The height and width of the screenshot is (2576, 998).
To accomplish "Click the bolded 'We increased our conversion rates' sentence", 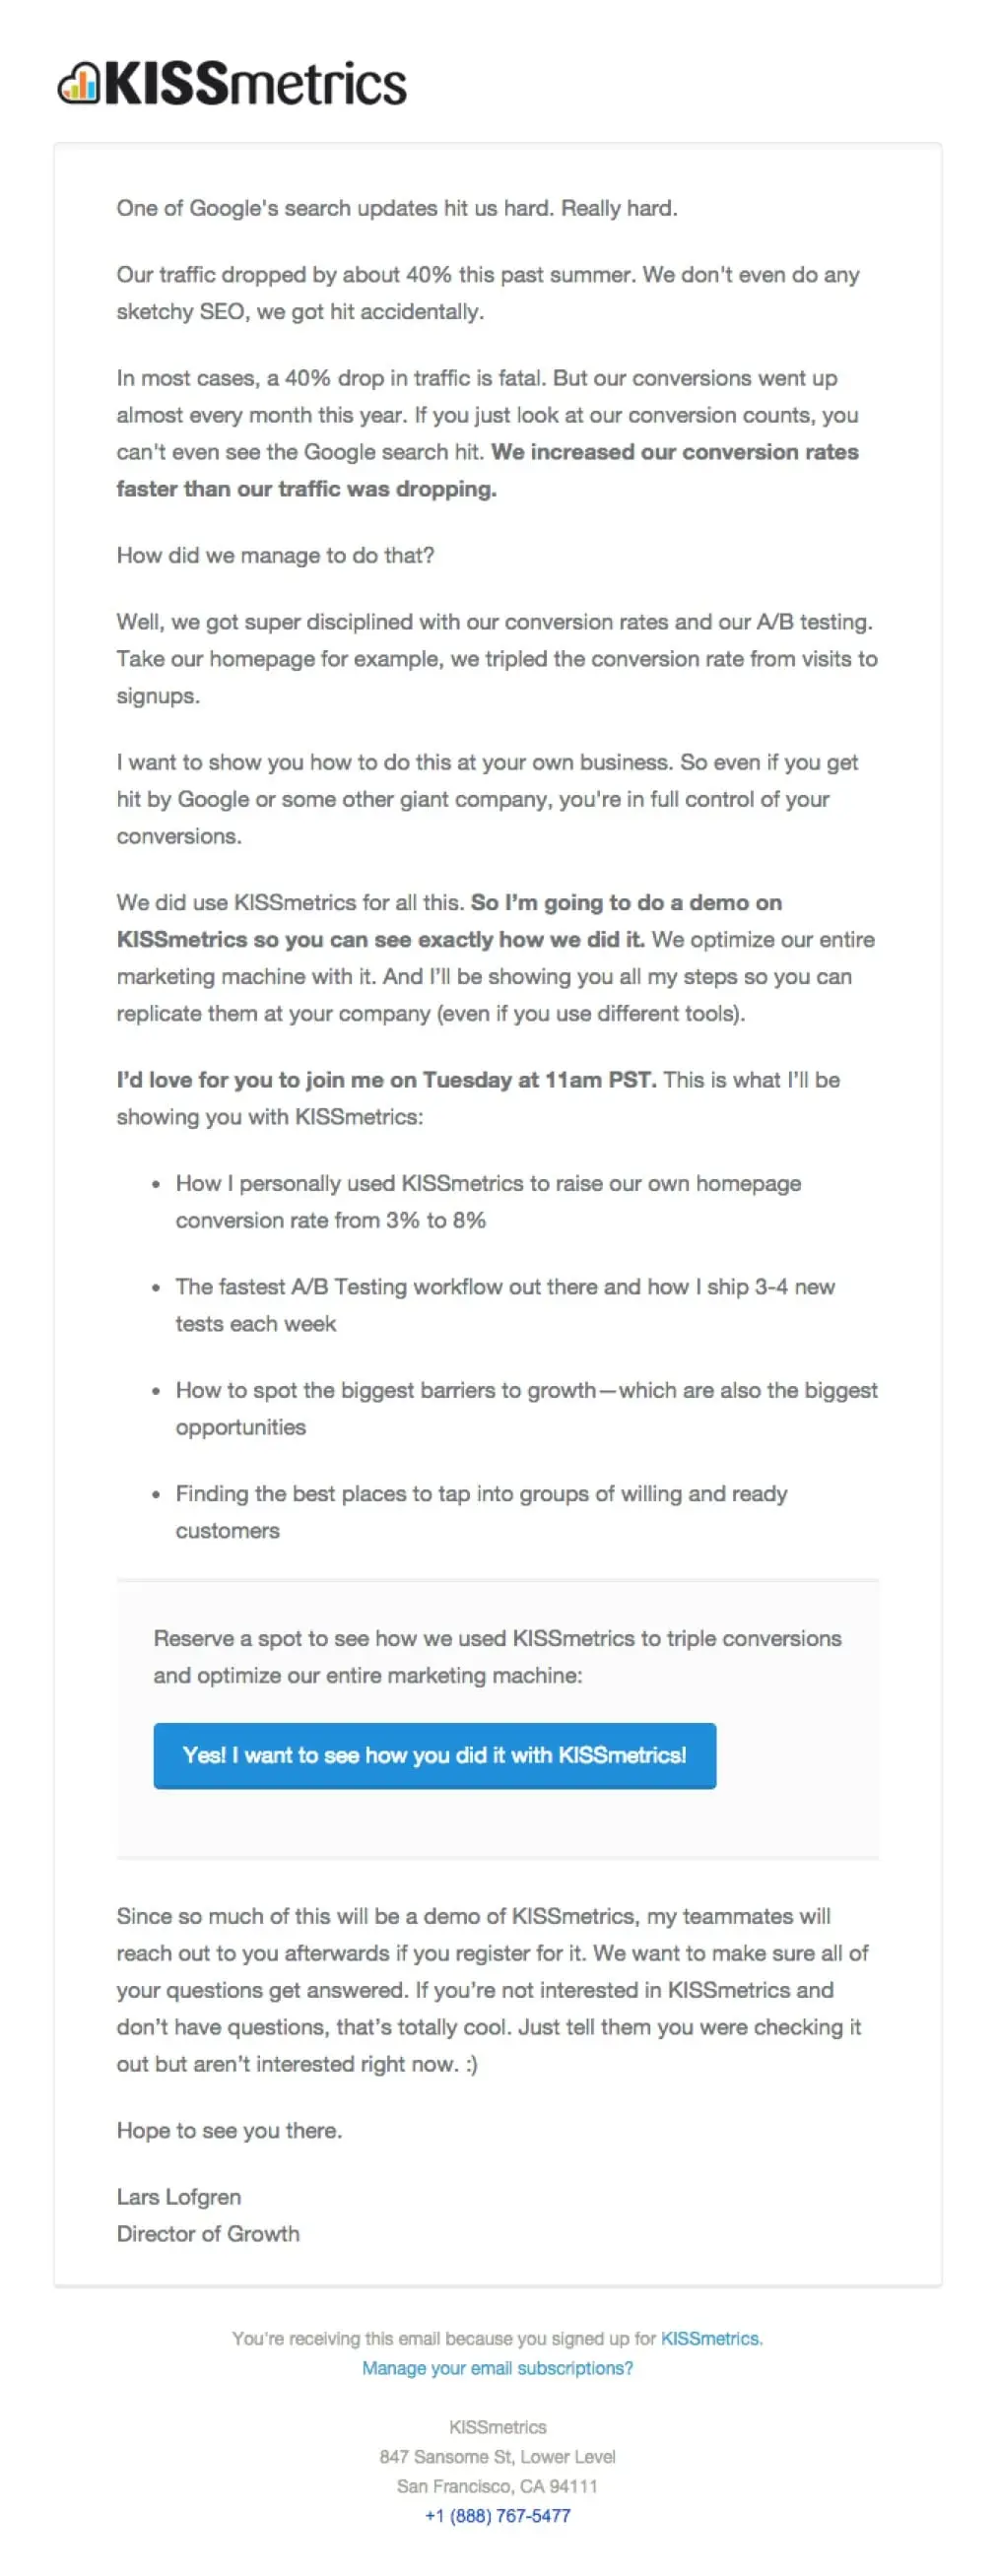I will click(677, 452).
